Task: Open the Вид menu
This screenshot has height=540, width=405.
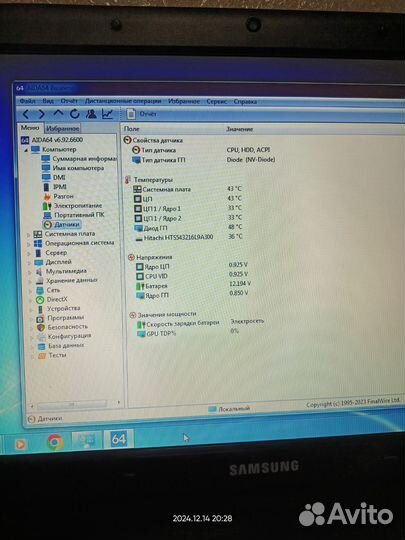Action: point(48,101)
